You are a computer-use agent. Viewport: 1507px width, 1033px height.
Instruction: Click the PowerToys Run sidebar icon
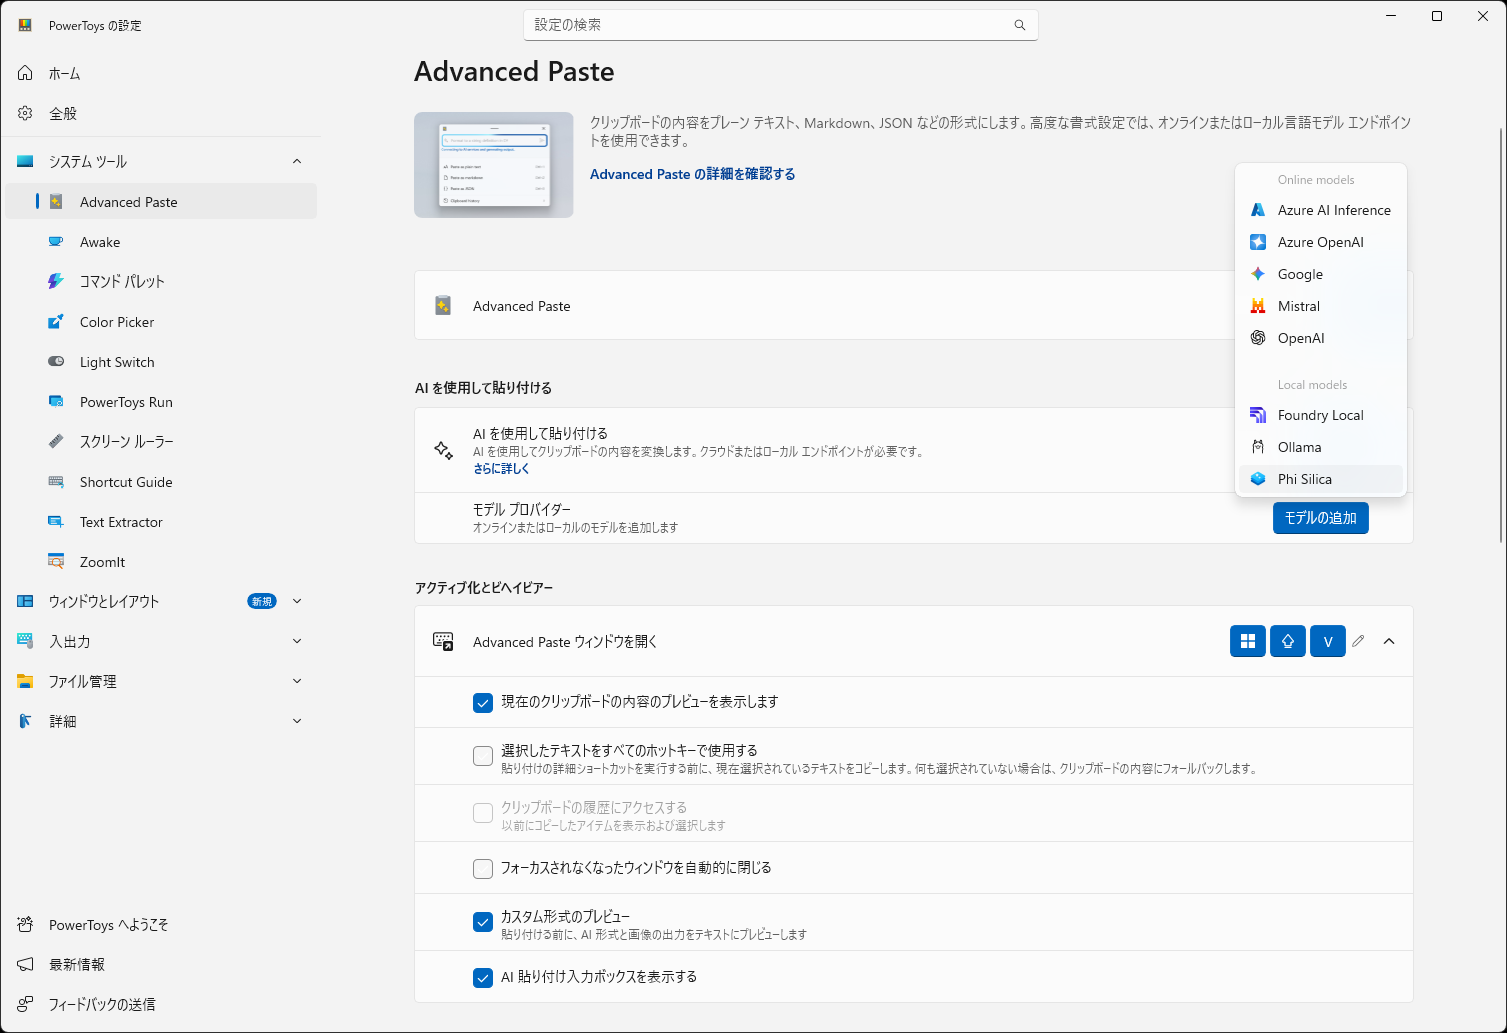click(x=56, y=402)
